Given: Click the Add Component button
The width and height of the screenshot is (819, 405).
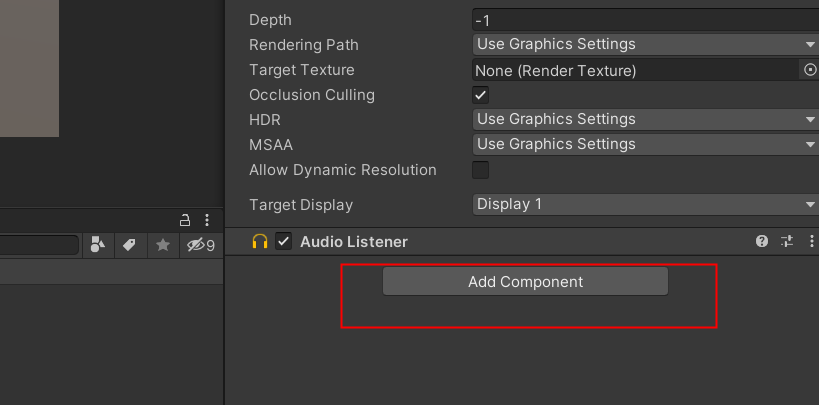Looking at the screenshot, I should [x=525, y=282].
